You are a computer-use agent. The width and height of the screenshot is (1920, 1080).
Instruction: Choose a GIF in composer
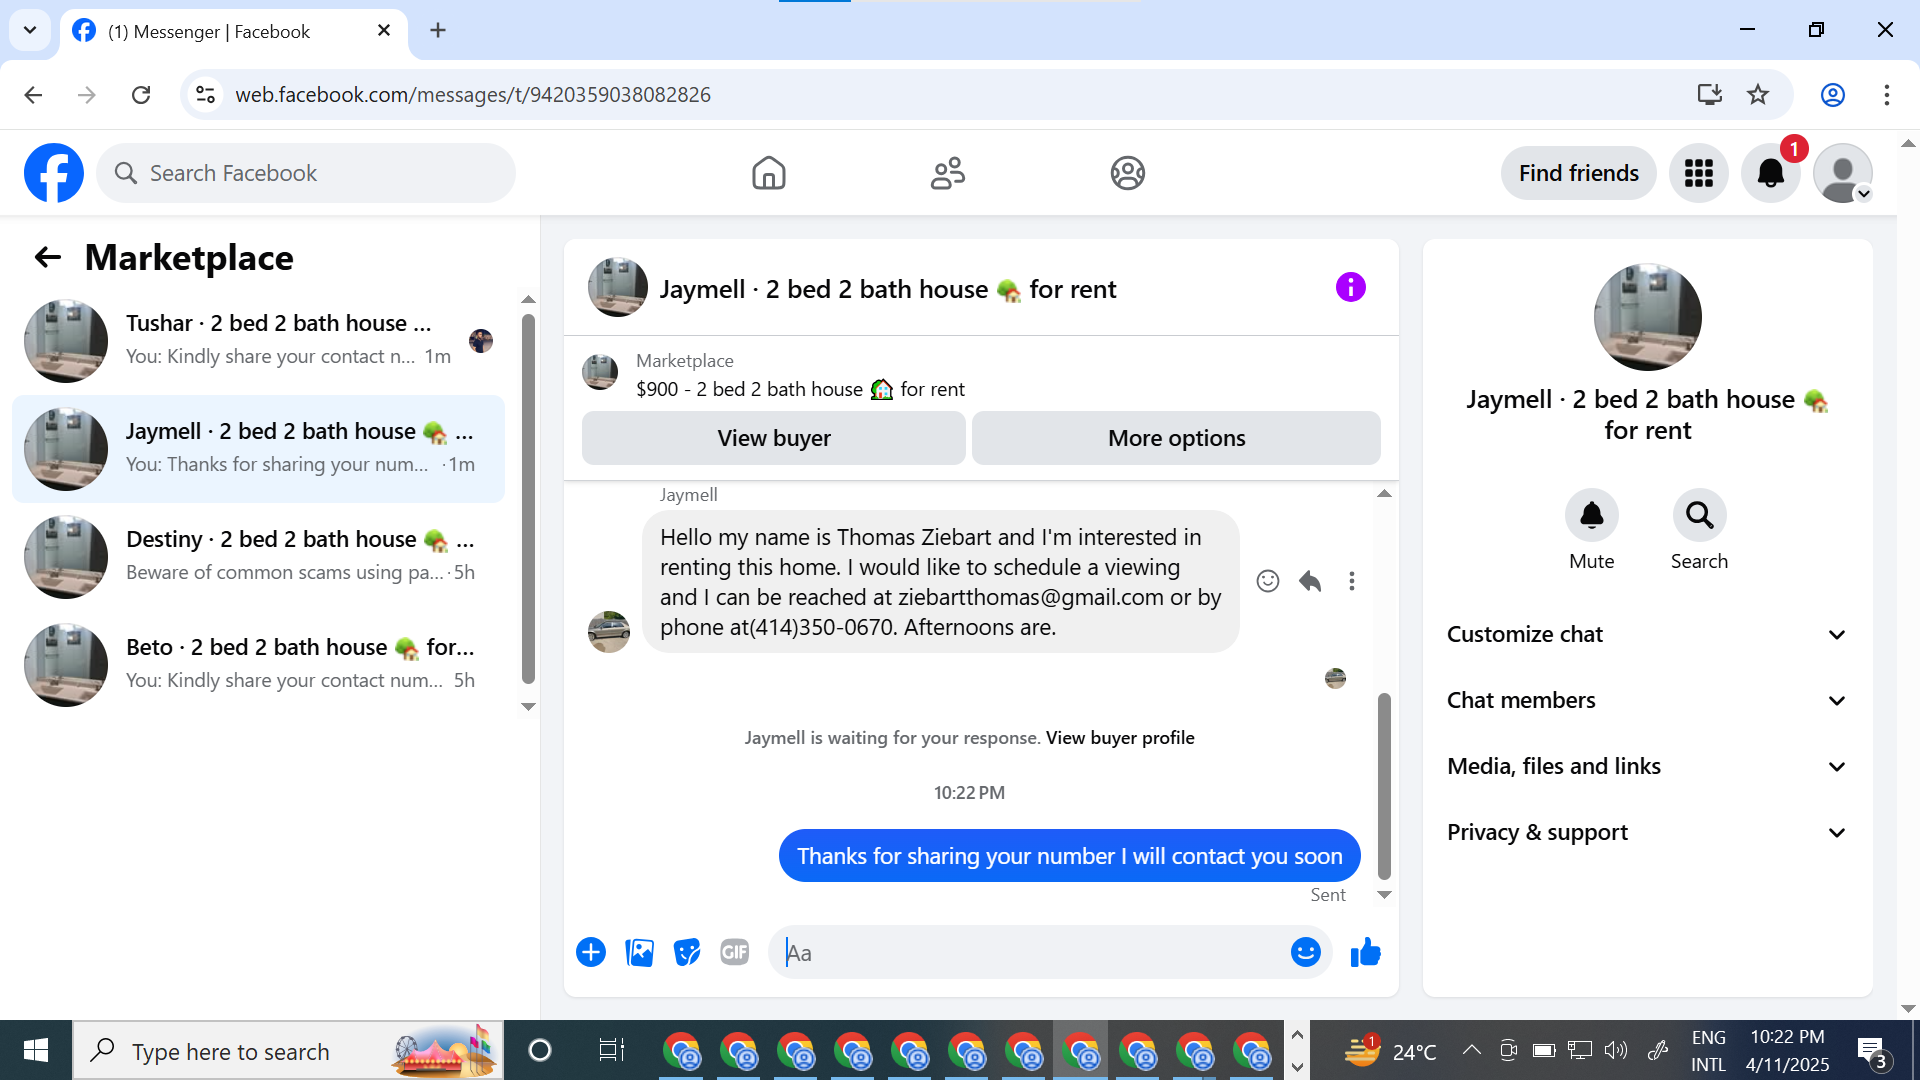(x=735, y=953)
